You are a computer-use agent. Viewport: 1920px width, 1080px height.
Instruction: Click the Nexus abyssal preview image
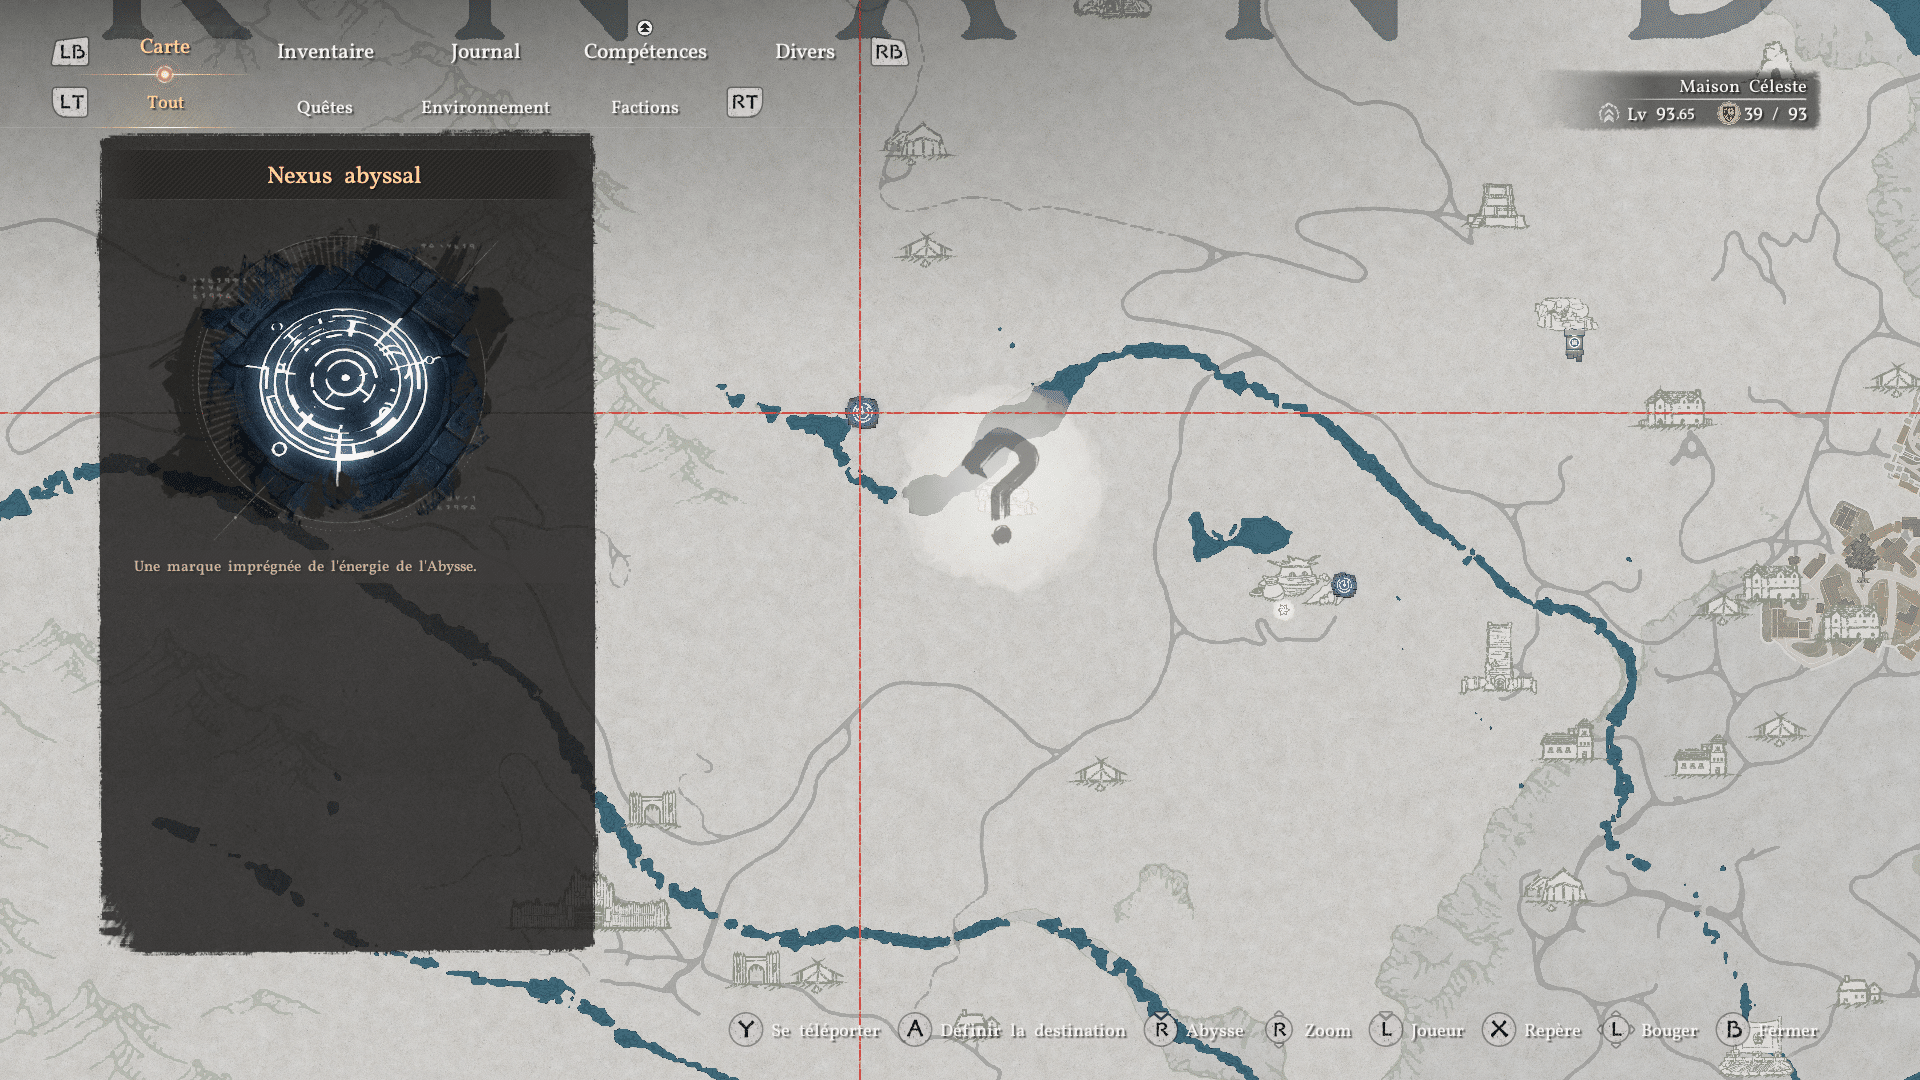pos(343,378)
